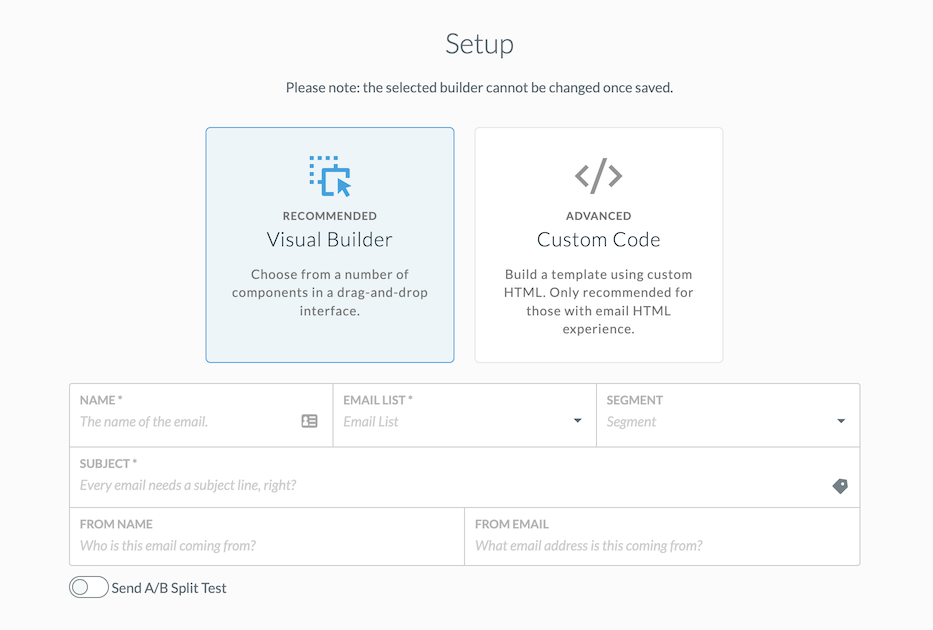The height and width of the screenshot is (630, 933).
Task: Click the Visual Builder title text
Action: pyautogui.click(x=330, y=239)
